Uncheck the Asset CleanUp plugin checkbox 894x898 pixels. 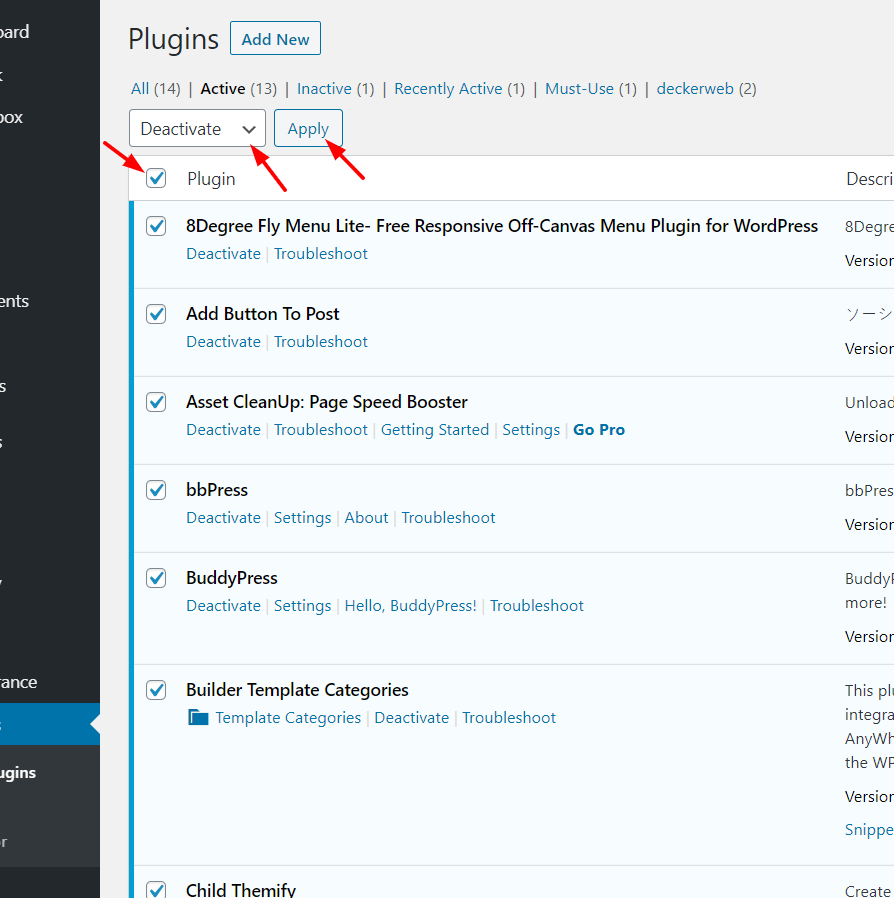tap(156, 402)
